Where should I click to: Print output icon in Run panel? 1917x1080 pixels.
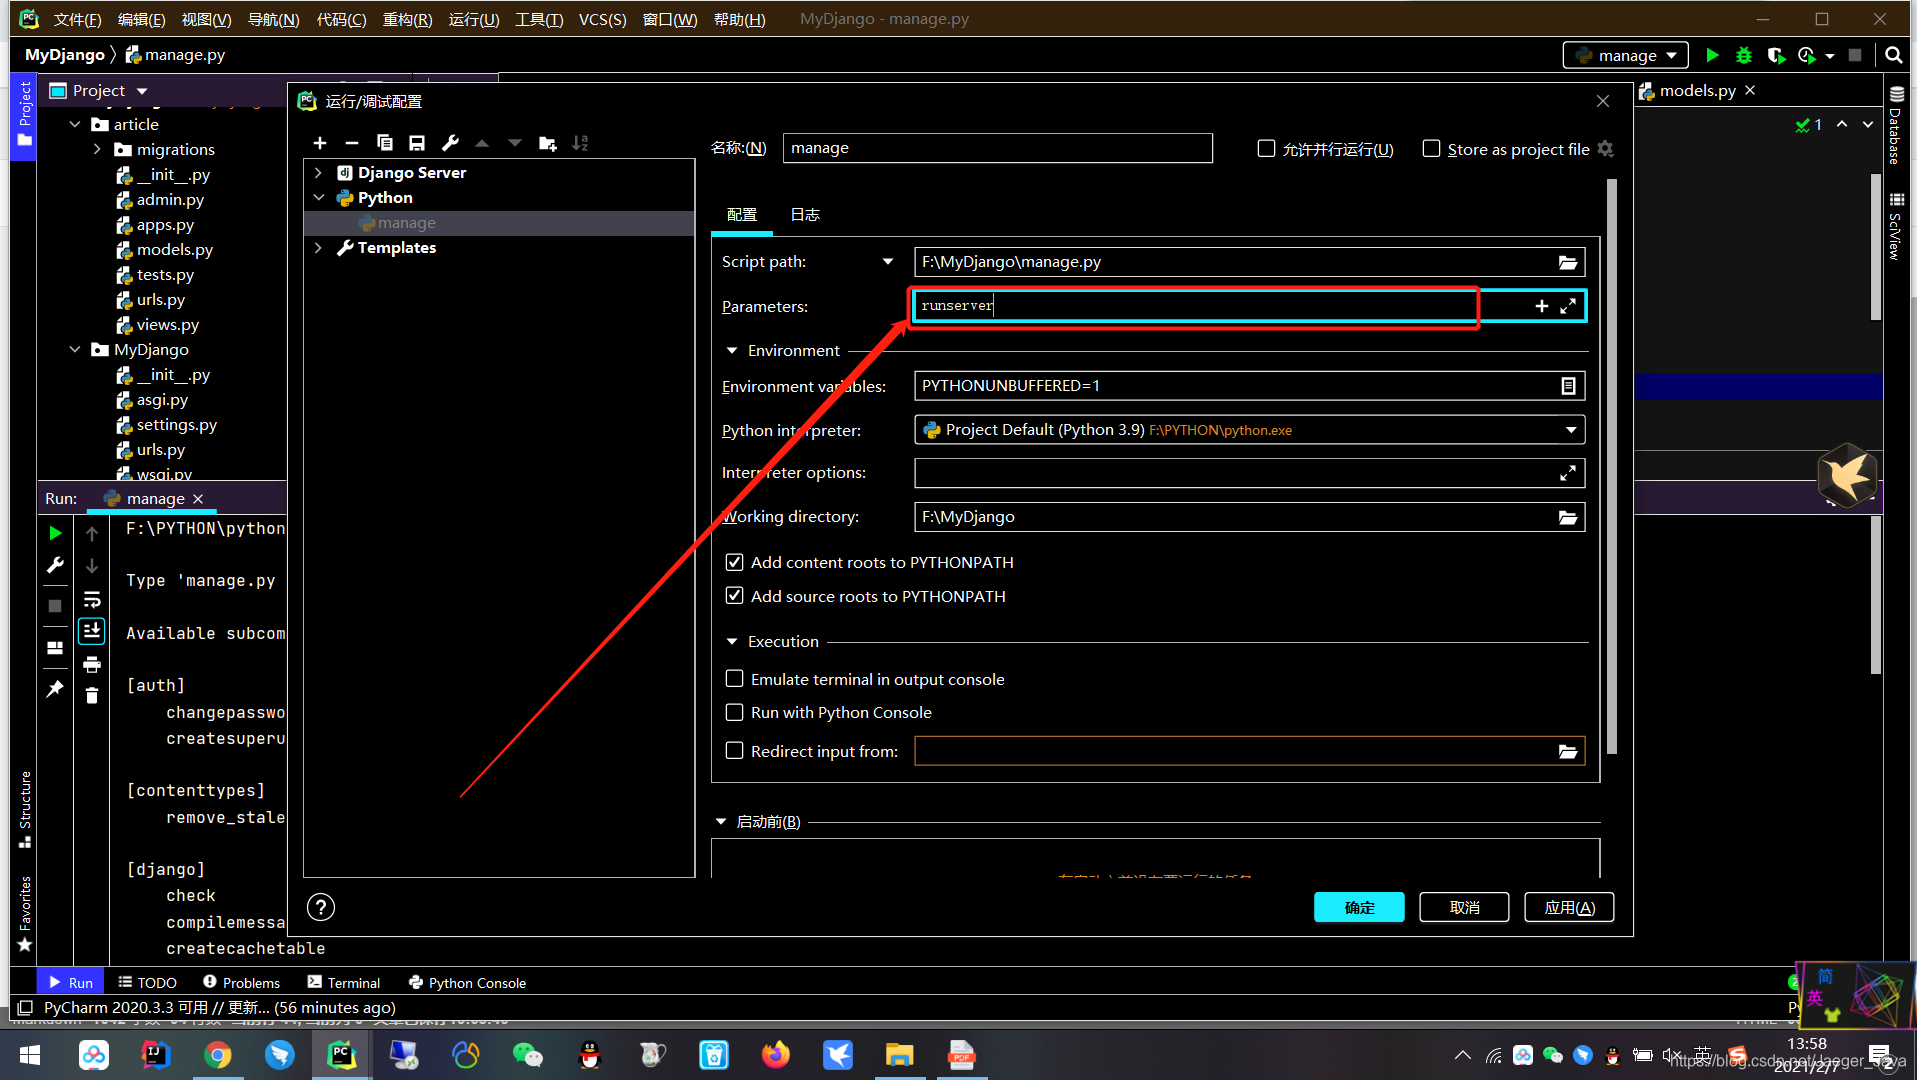(x=92, y=664)
